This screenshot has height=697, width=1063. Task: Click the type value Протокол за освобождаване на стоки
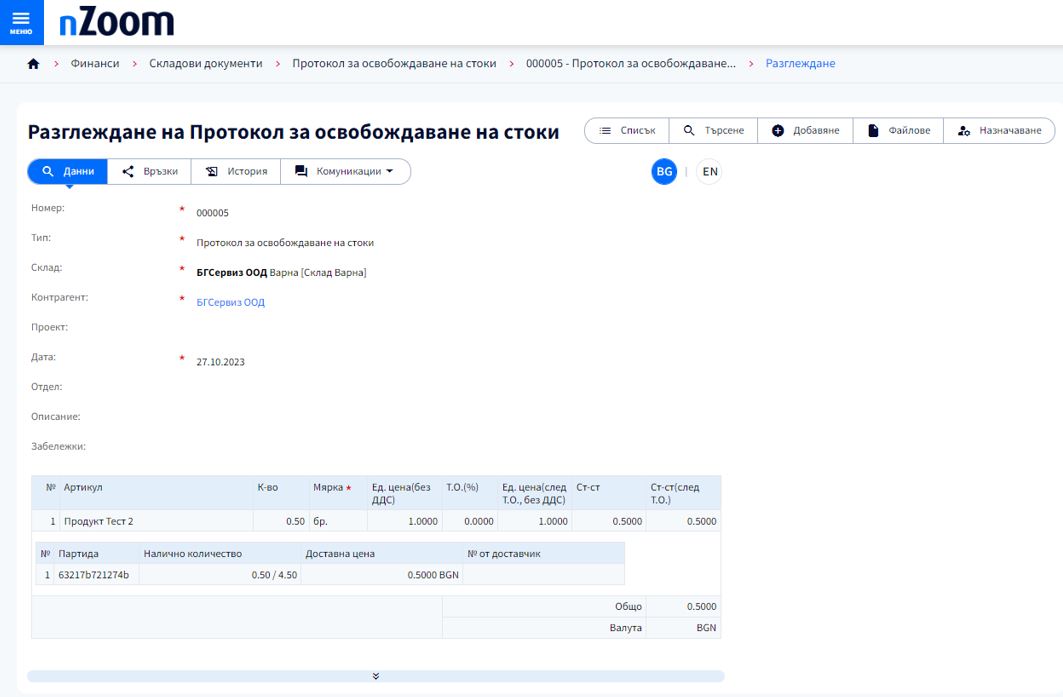tap(285, 243)
